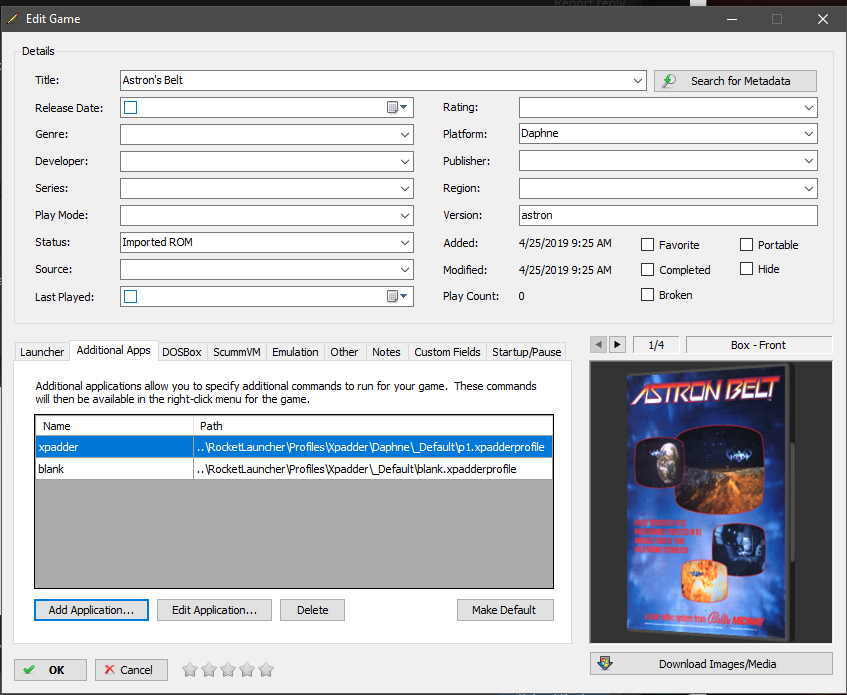The height and width of the screenshot is (695, 847).
Task: Click the pencil icon in the Edit Game title bar
Action: pos(12,19)
